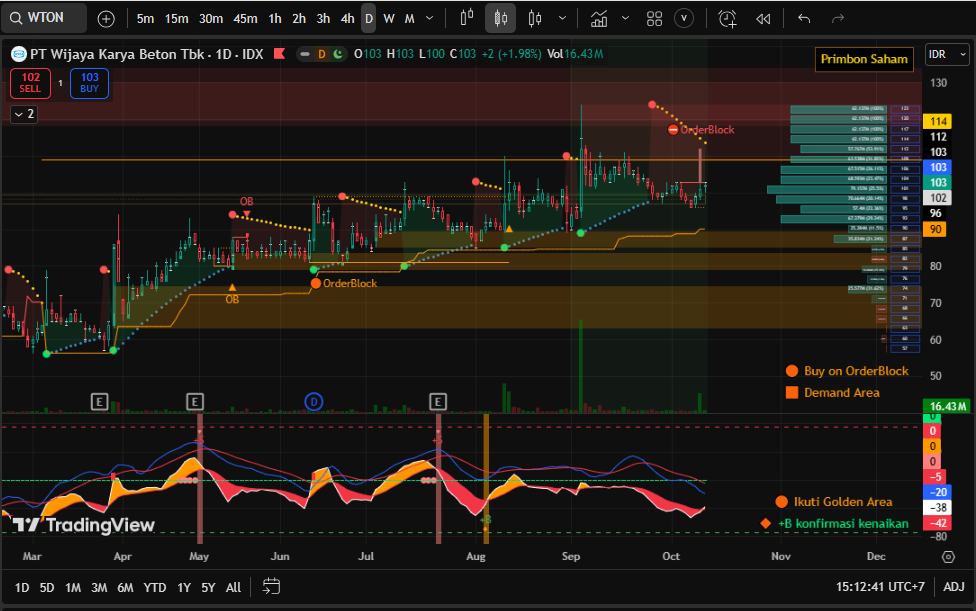Click the add symbol plus icon
The height and width of the screenshot is (611, 976).
[107, 18]
